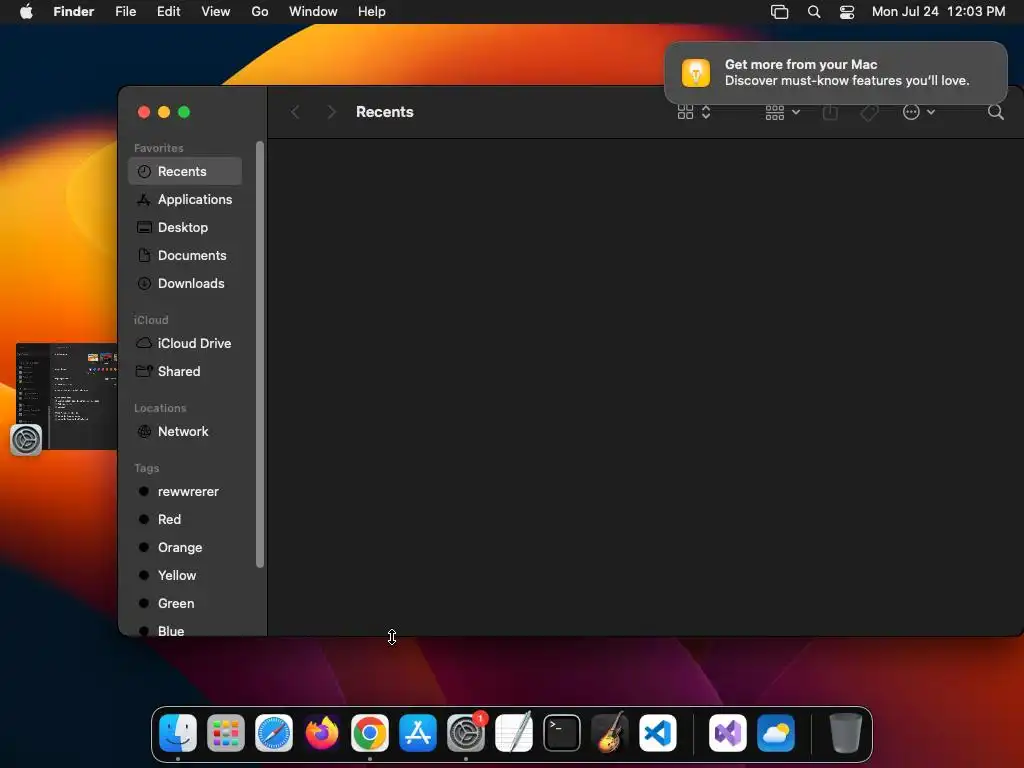Open iCloud Drive location

pyautogui.click(x=185, y=343)
